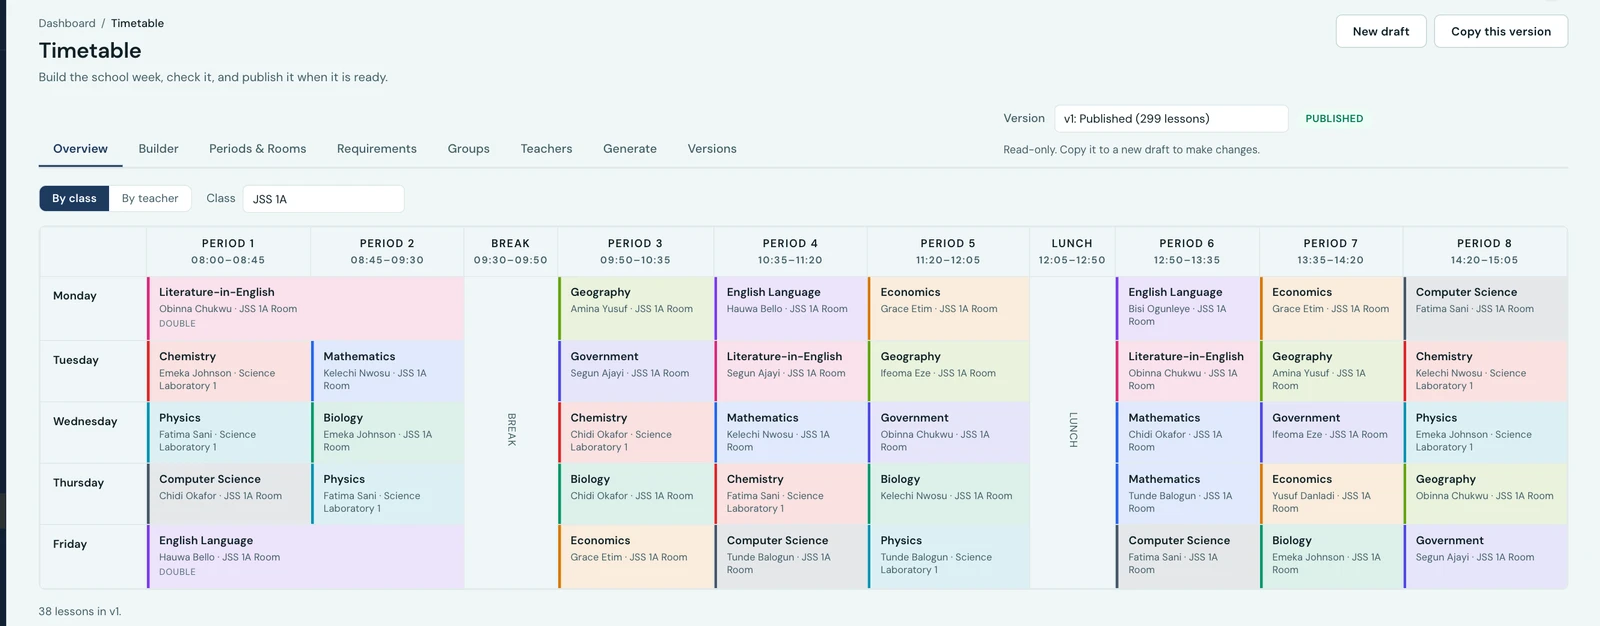Viewport: 1600px width, 626px height.
Task: Open the Teachers tab
Action: 546,149
